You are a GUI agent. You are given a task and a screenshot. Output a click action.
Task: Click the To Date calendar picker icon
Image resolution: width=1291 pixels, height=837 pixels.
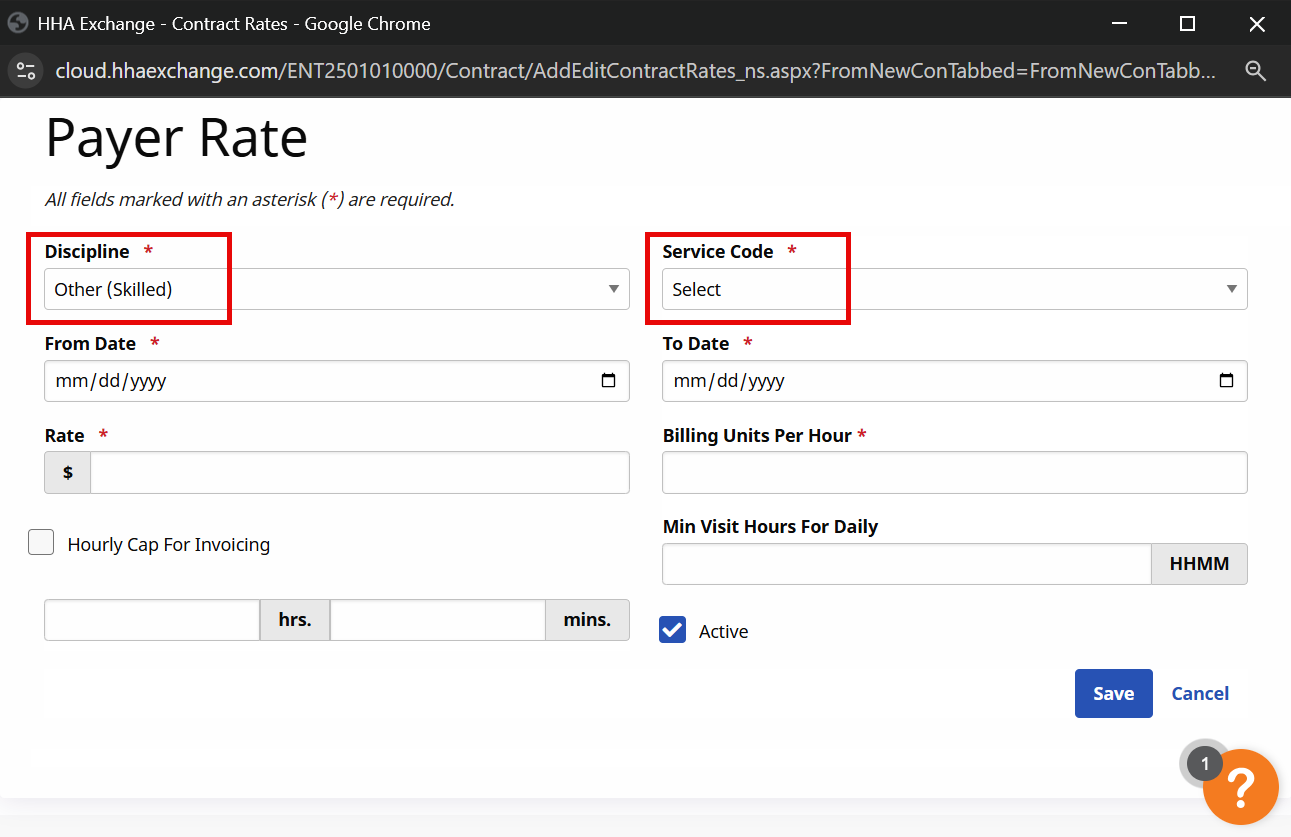pyautogui.click(x=1226, y=381)
